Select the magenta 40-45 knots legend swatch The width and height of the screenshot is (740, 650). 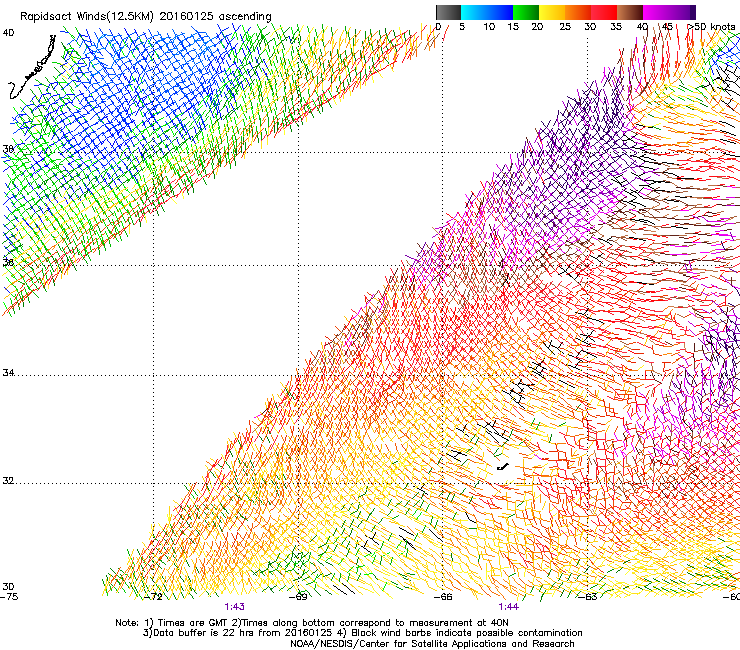point(656,12)
